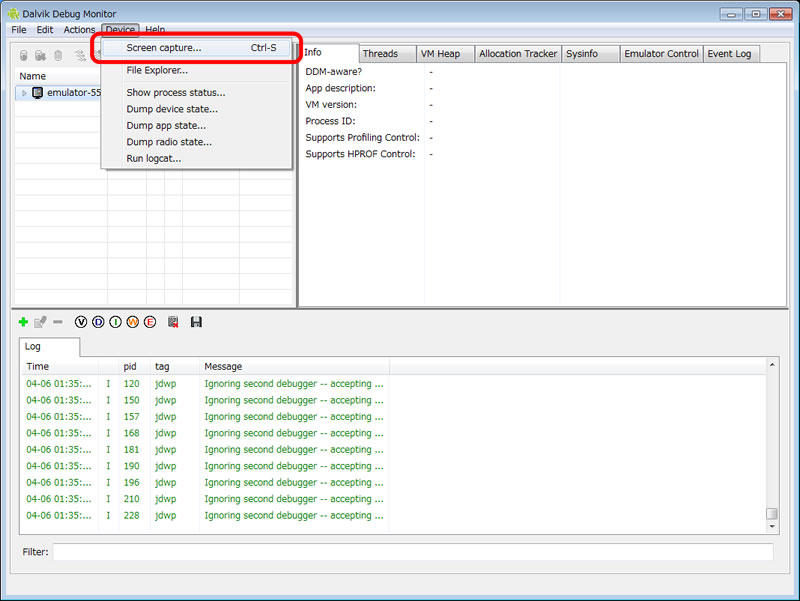Screen dimensions: 800x601
Task: Select Show process status... menu entry
Action: click(197, 93)
